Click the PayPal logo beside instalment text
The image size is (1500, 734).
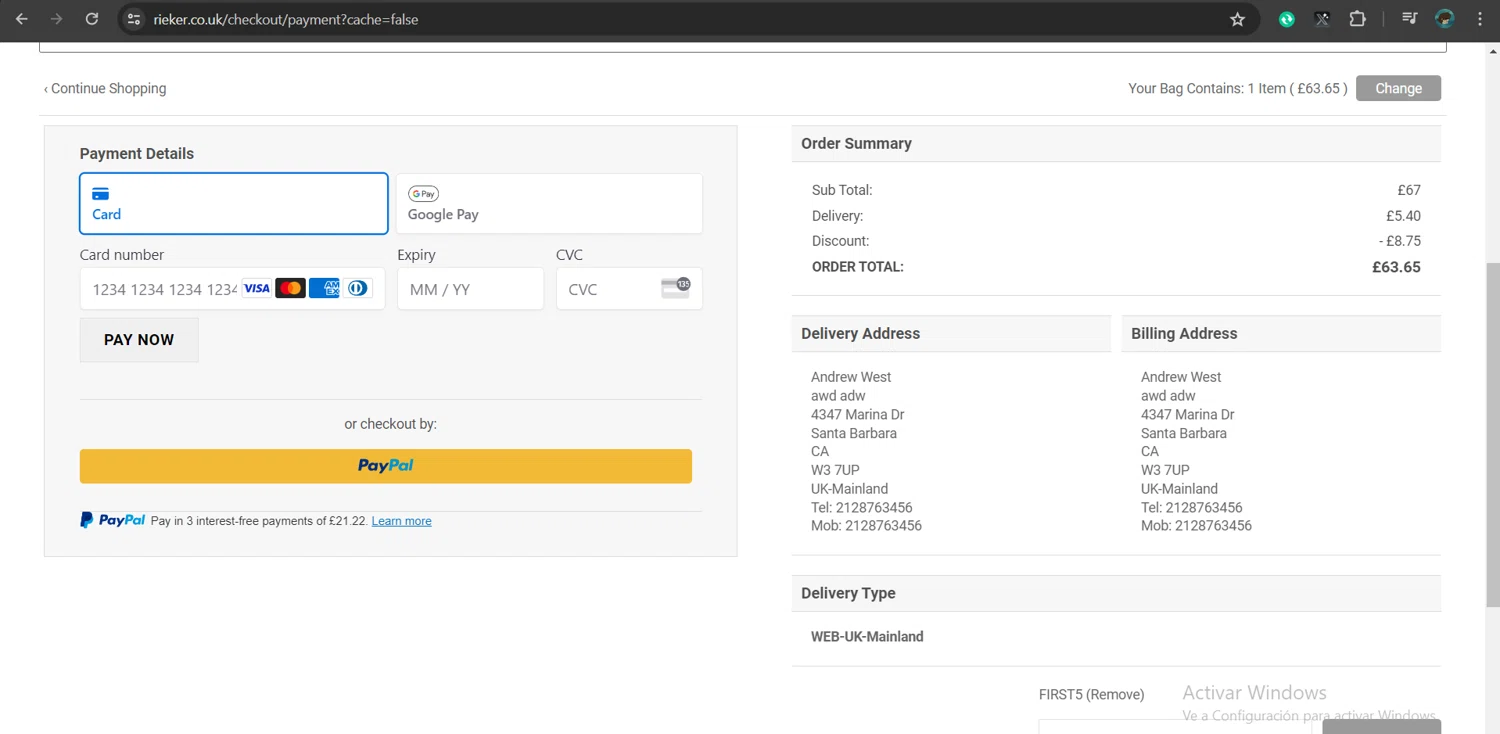[x=112, y=520]
